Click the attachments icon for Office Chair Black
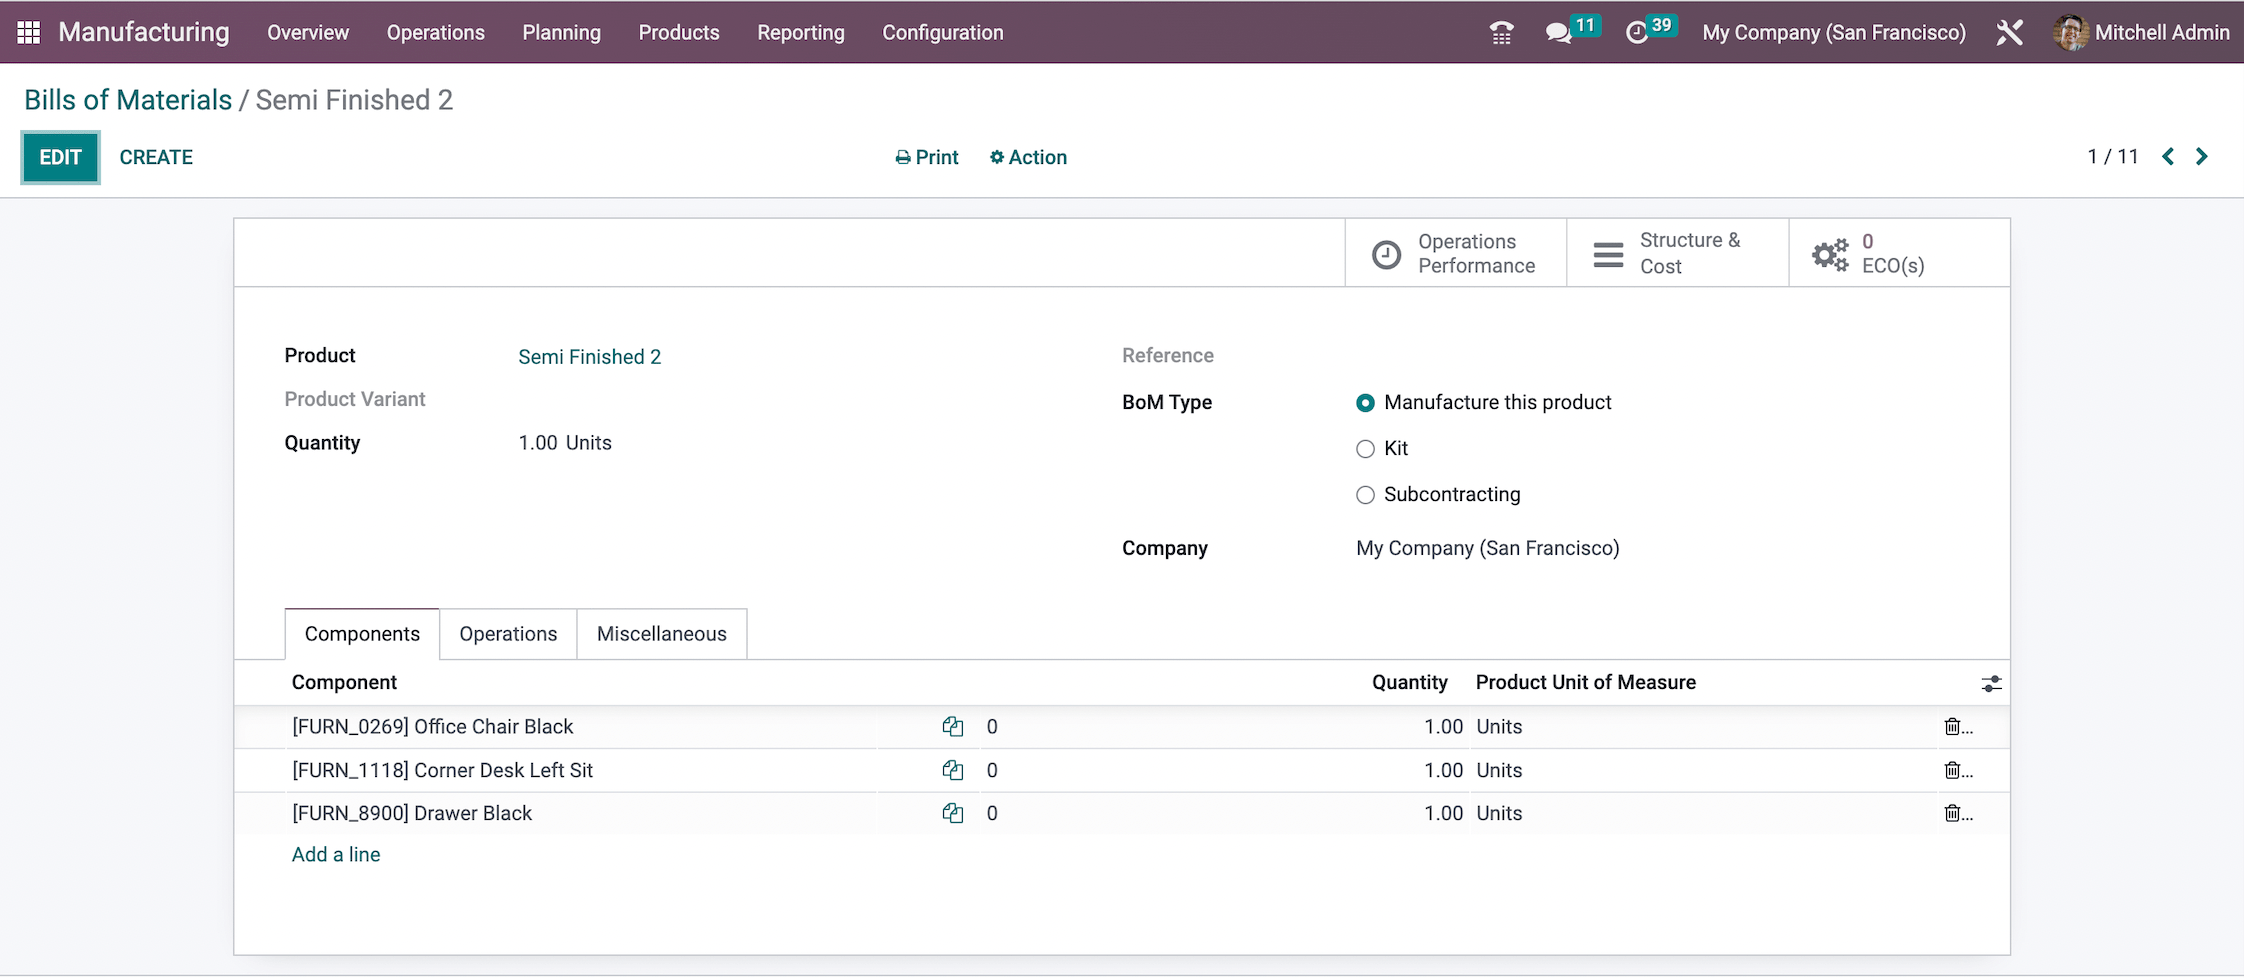This screenshot has height=978, width=2244. [952, 727]
